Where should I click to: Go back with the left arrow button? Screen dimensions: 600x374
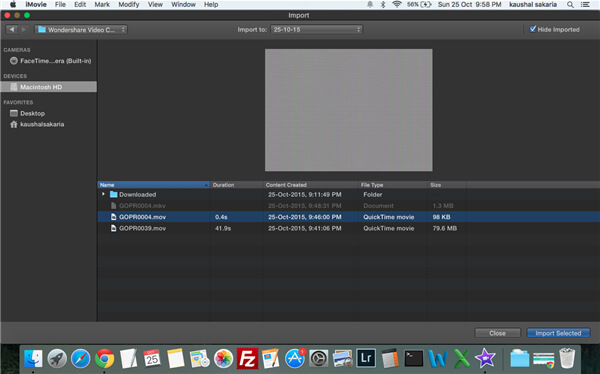point(12,29)
